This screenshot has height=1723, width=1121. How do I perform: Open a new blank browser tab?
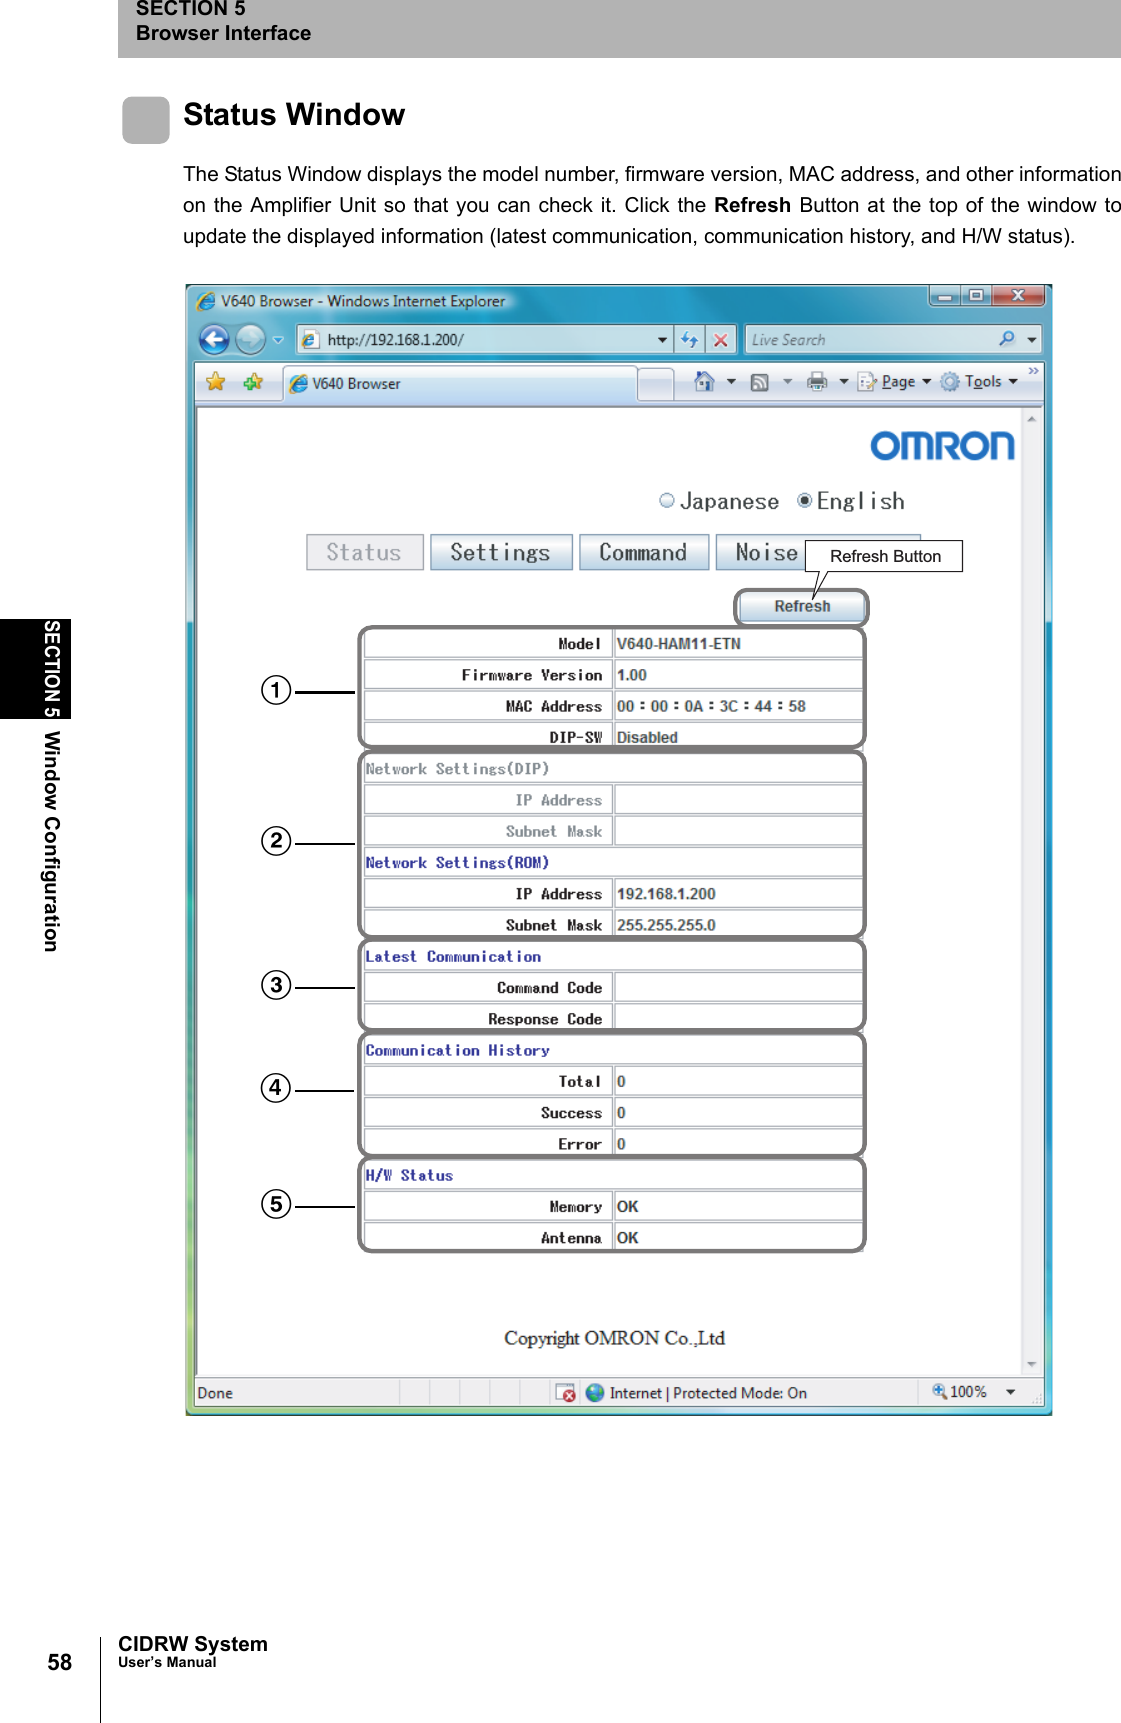pyautogui.click(x=655, y=384)
